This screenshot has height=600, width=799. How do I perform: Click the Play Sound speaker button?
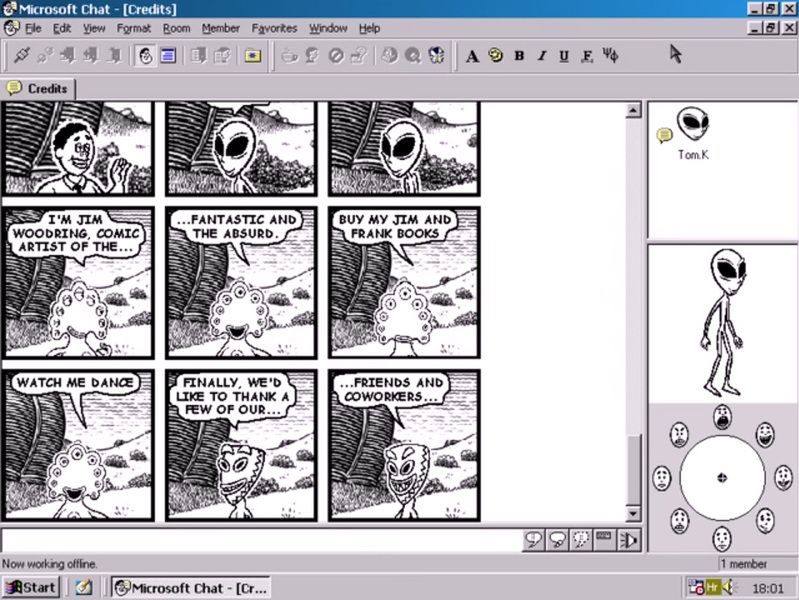[x=628, y=540]
